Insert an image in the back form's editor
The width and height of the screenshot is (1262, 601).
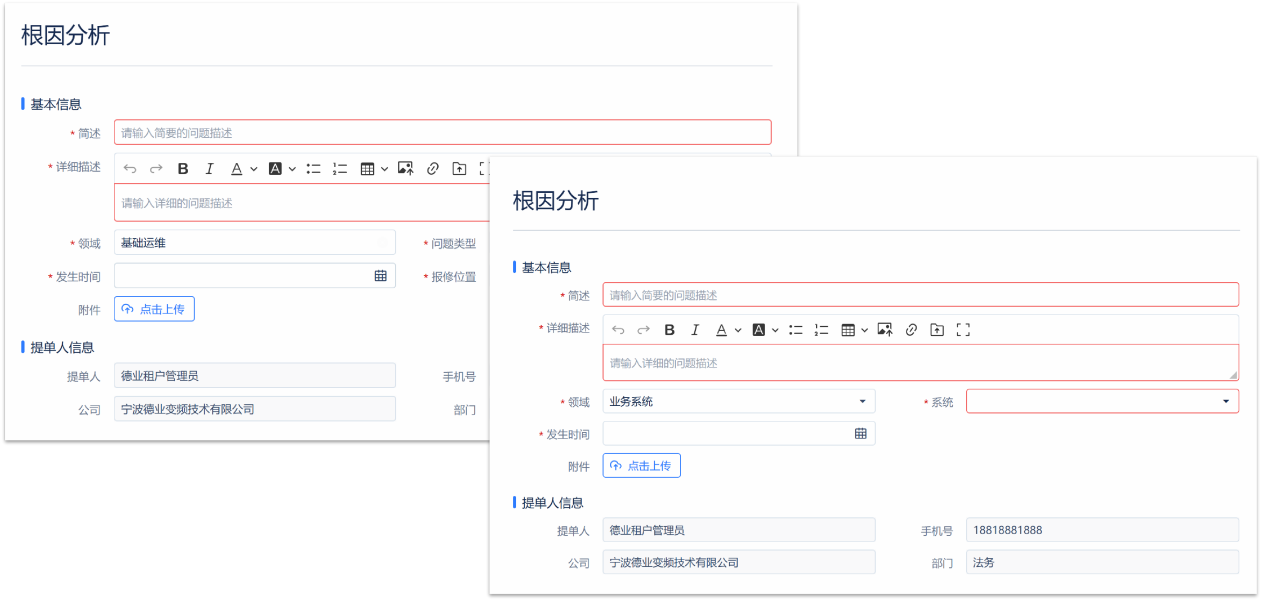pyautogui.click(x=405, y=169)
